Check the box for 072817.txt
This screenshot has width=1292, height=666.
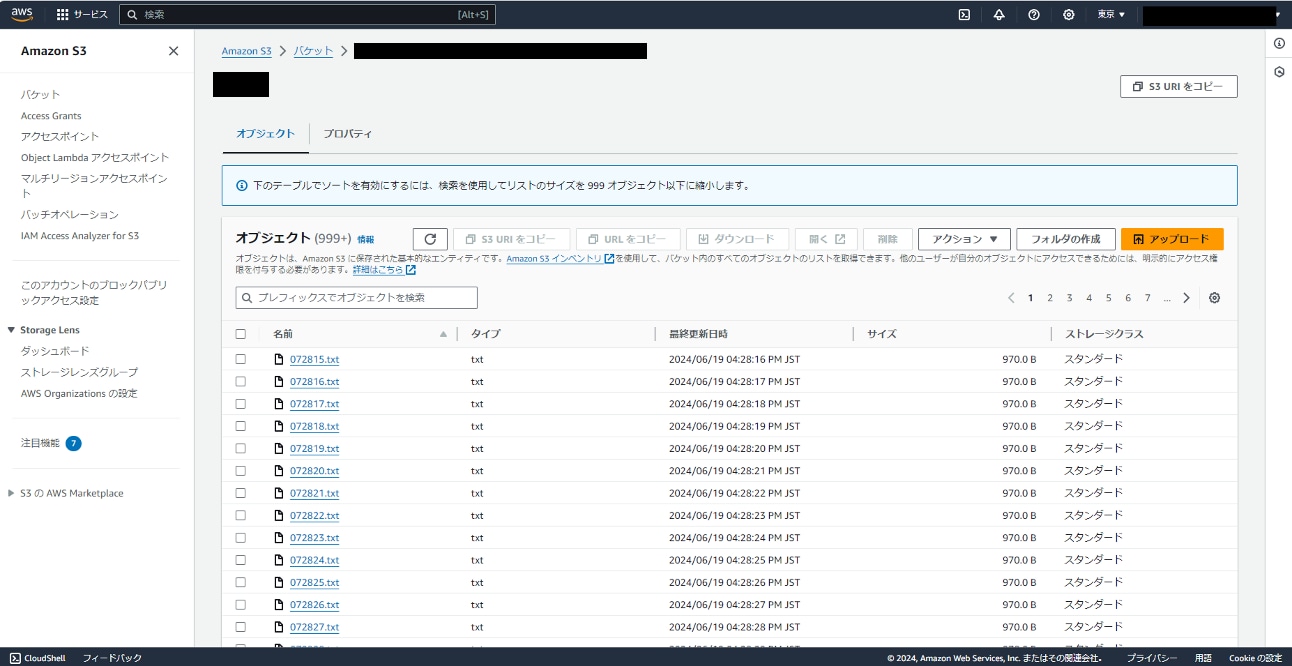pos(240,404)
